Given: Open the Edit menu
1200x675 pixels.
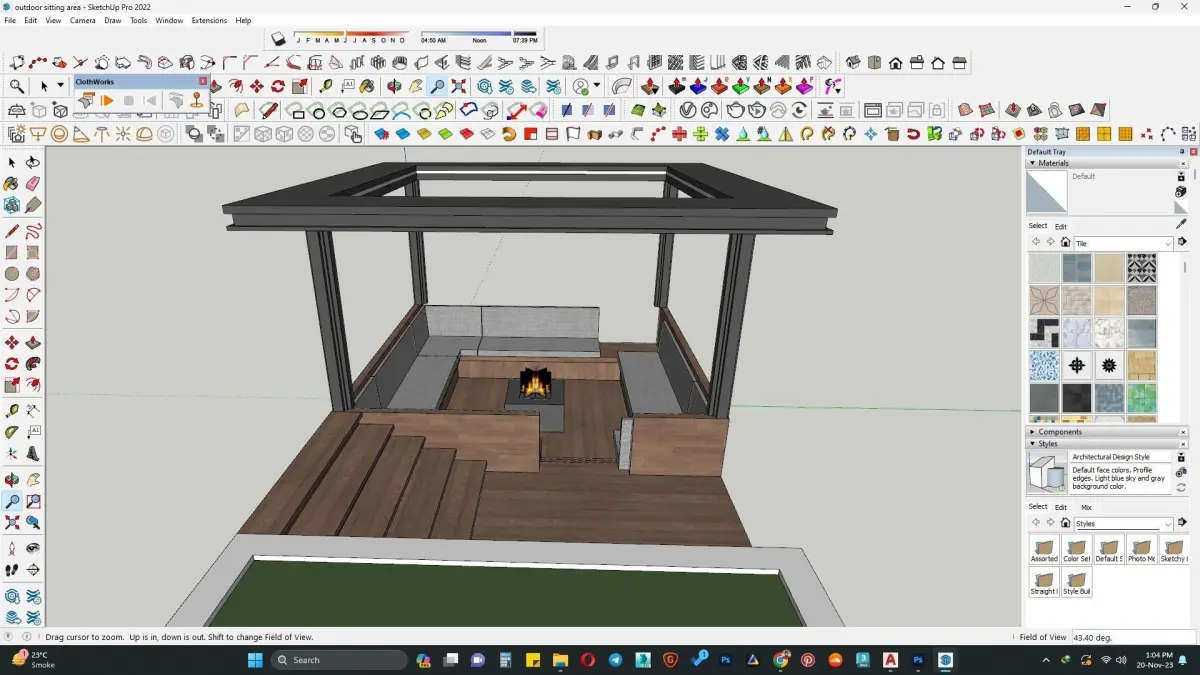Looking at the screenshot, I should point(31,20).
